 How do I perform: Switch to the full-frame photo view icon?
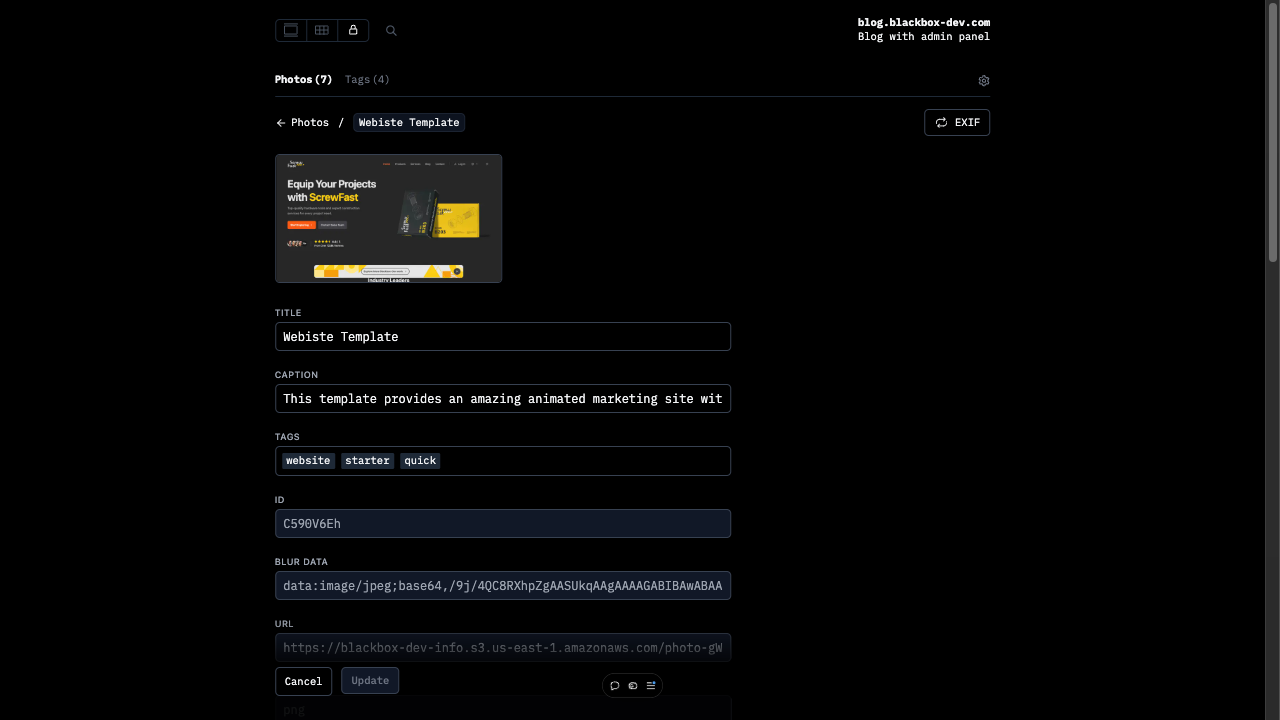(291, 31)
